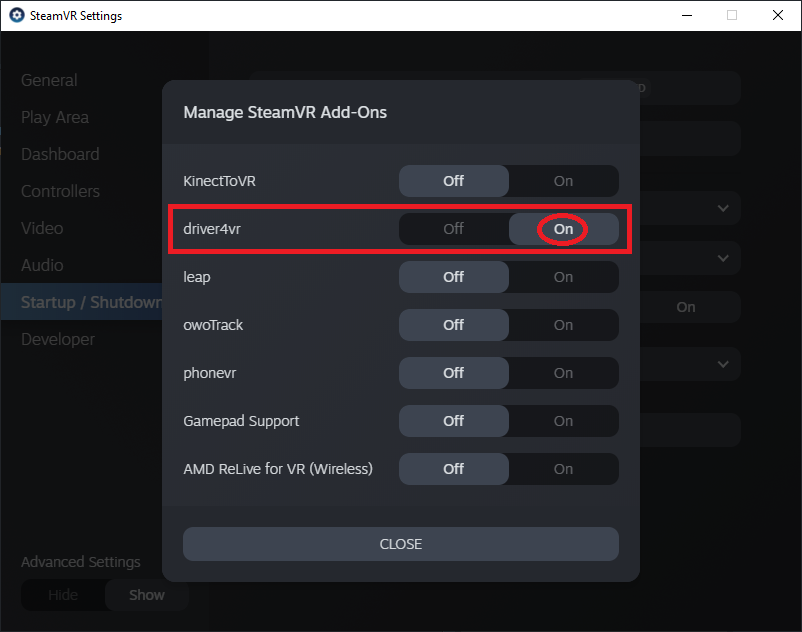Image resolution: width=802 pixels, height=632 pixels.
Task: Set AMD ReLive for VR to Off
Action: (x=454, y=469)
